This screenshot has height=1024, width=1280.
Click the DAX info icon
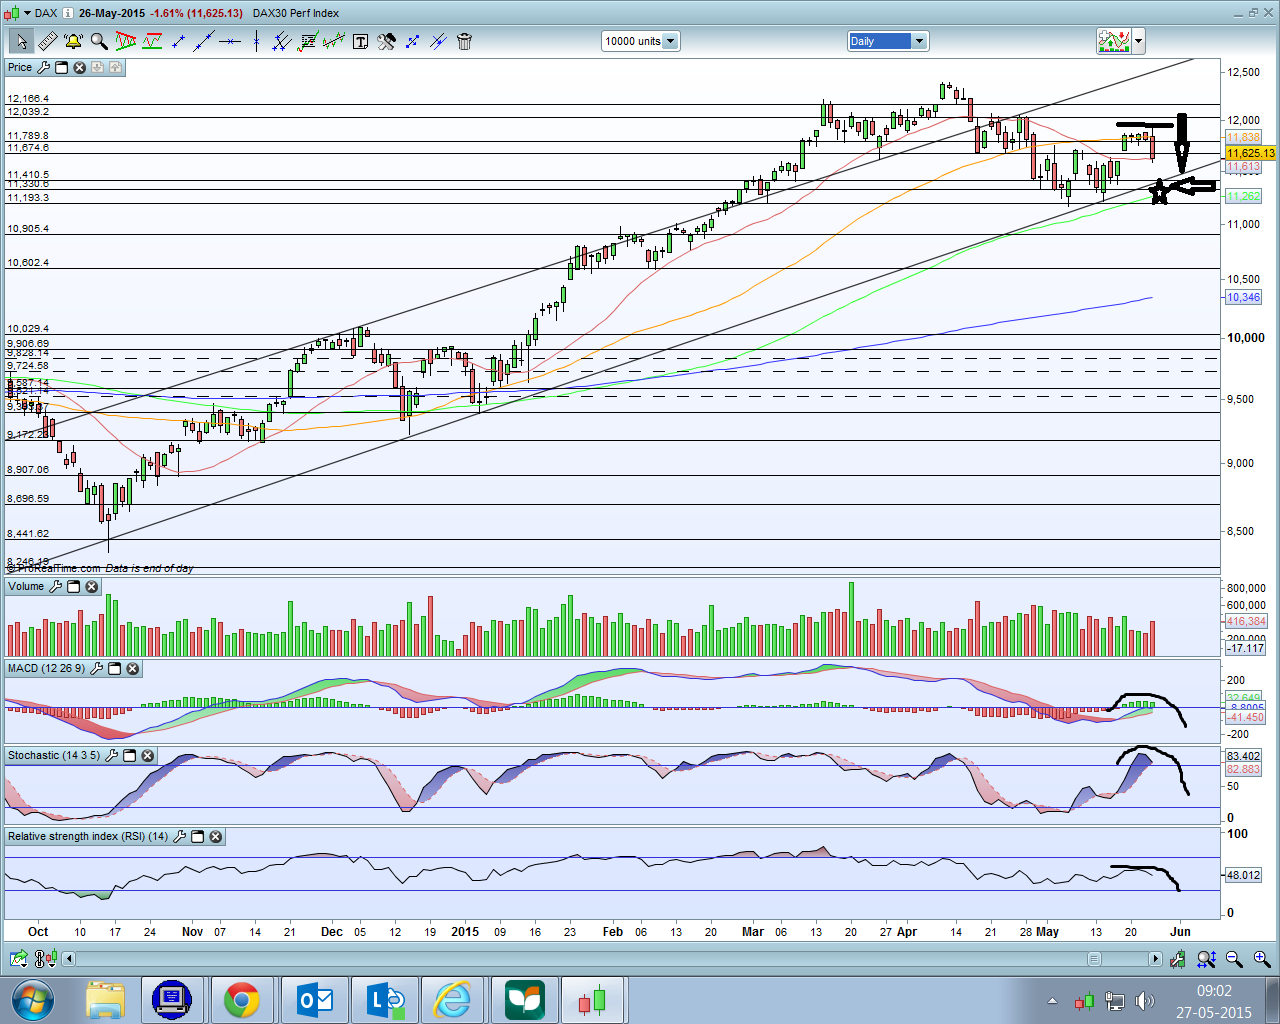coord(68,13)
